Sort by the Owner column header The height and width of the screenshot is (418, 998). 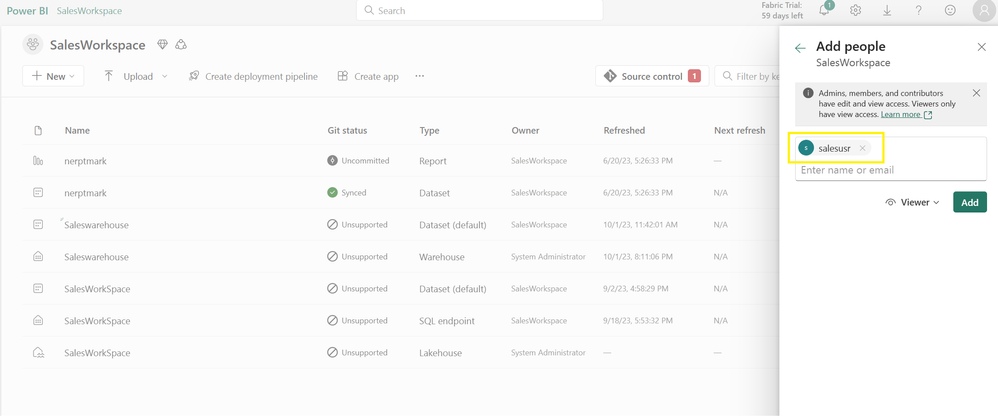coord(525,130)
